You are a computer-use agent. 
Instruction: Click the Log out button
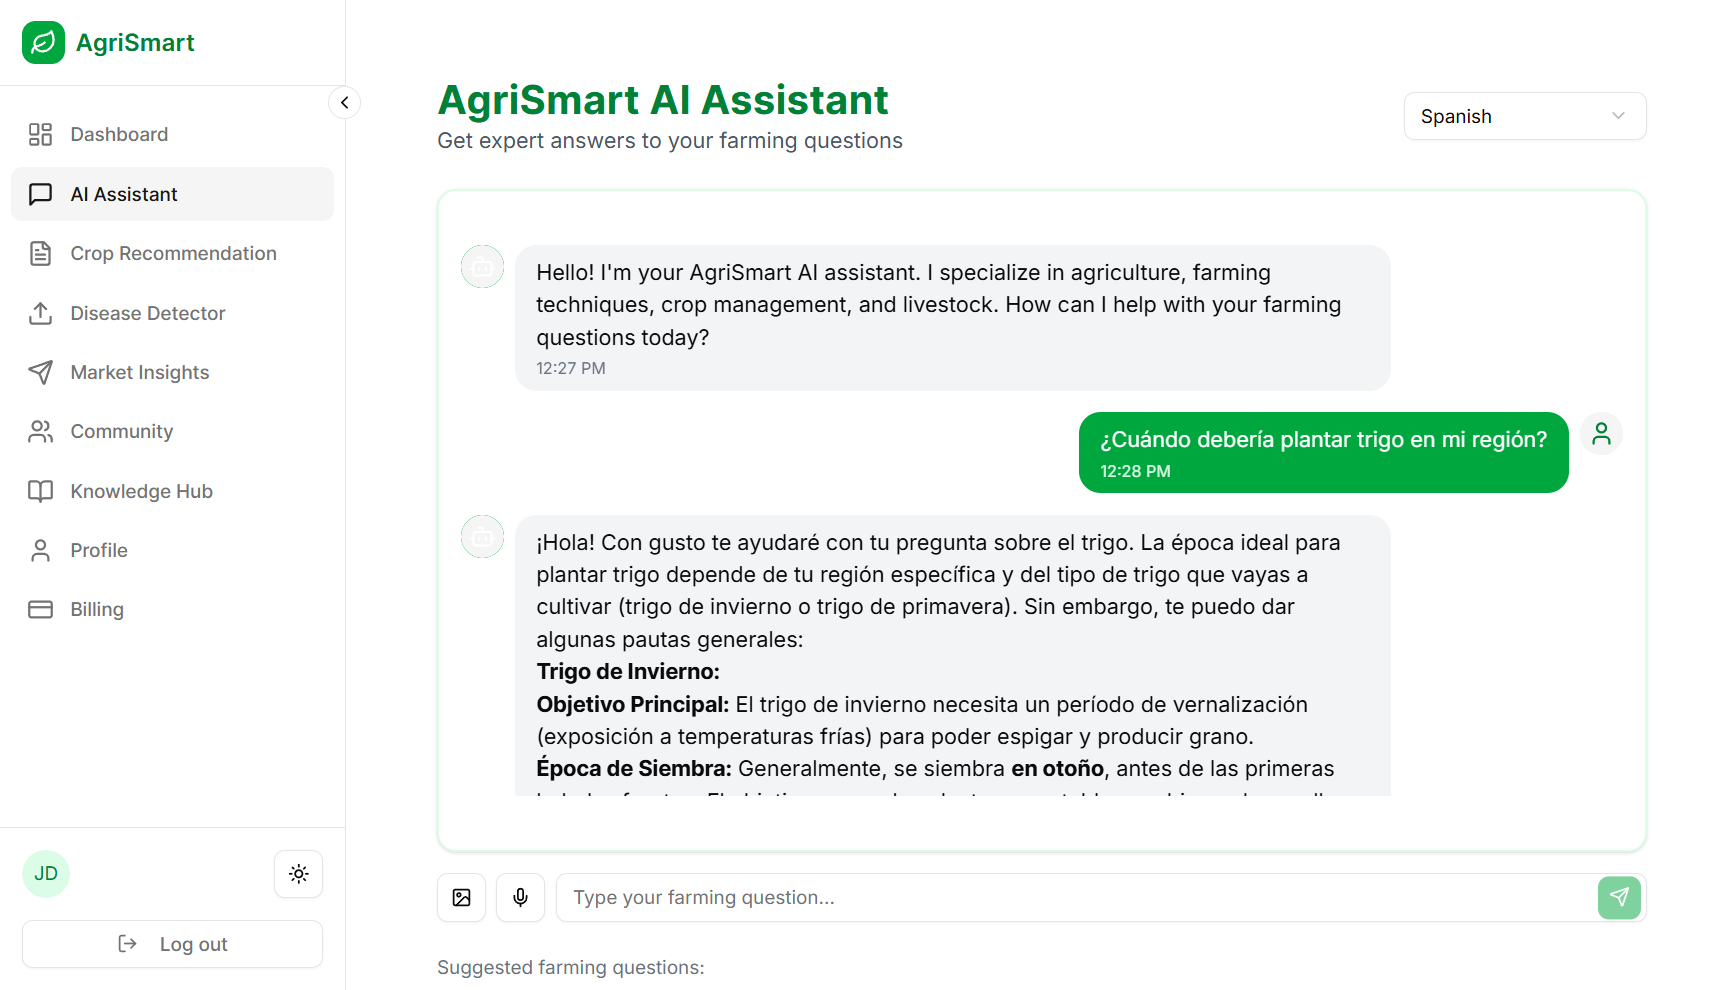click(172, 945)
